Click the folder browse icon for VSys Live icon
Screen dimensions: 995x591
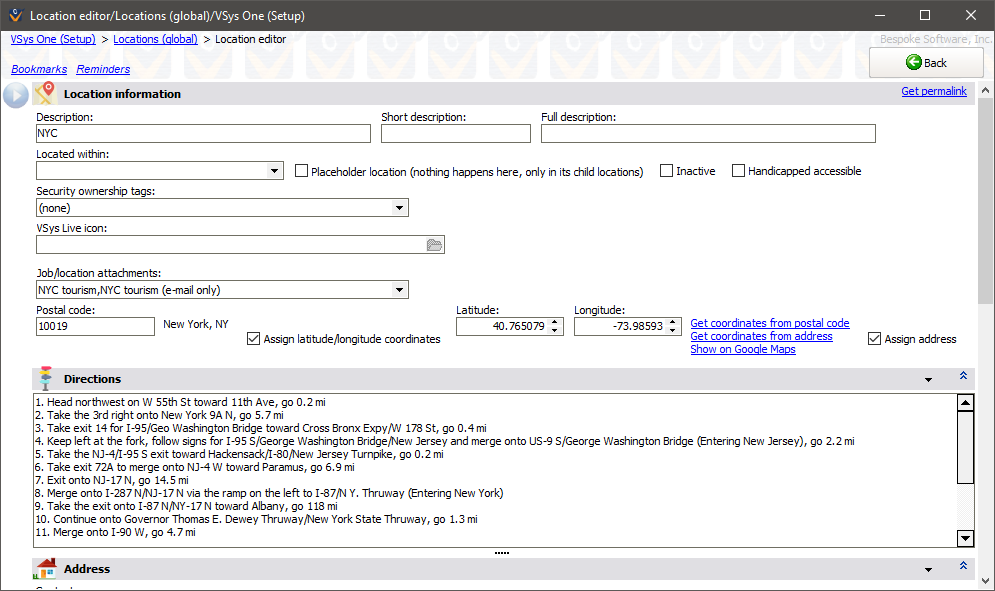[x=434, y=245]
